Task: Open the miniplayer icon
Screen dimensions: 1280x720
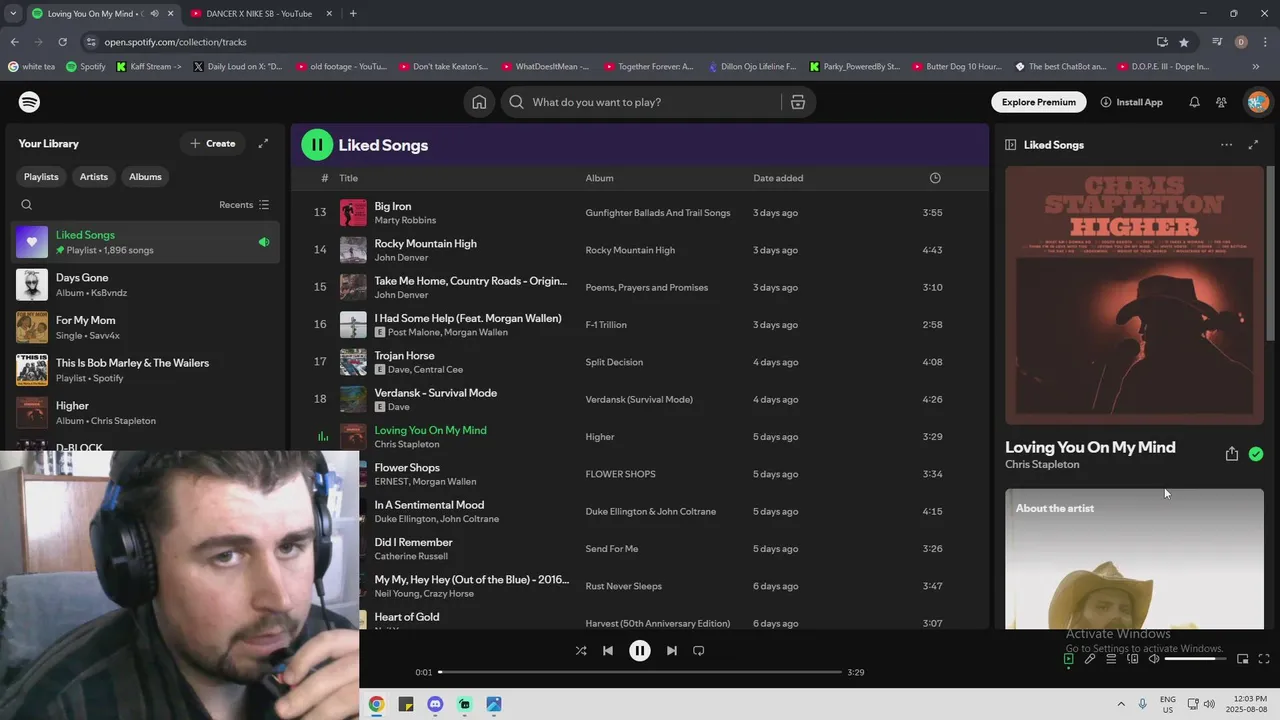Action: click(1242, 659)
